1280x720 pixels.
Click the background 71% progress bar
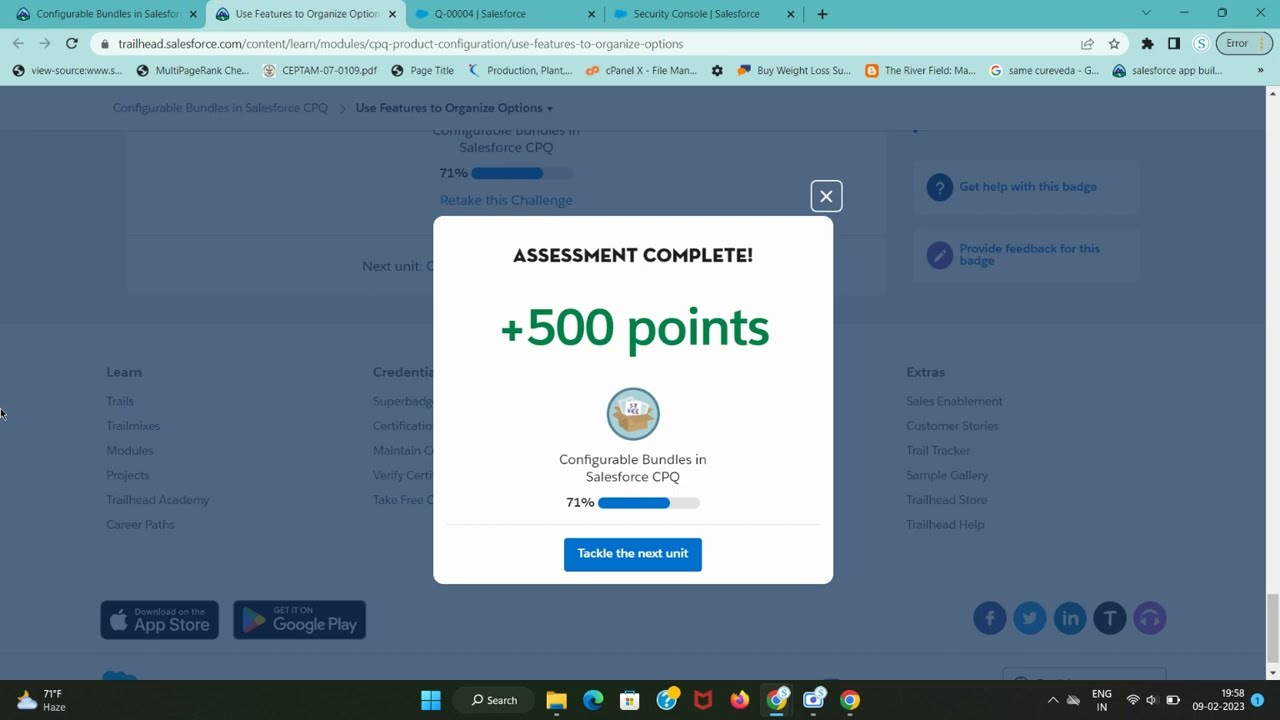(522, 173)
